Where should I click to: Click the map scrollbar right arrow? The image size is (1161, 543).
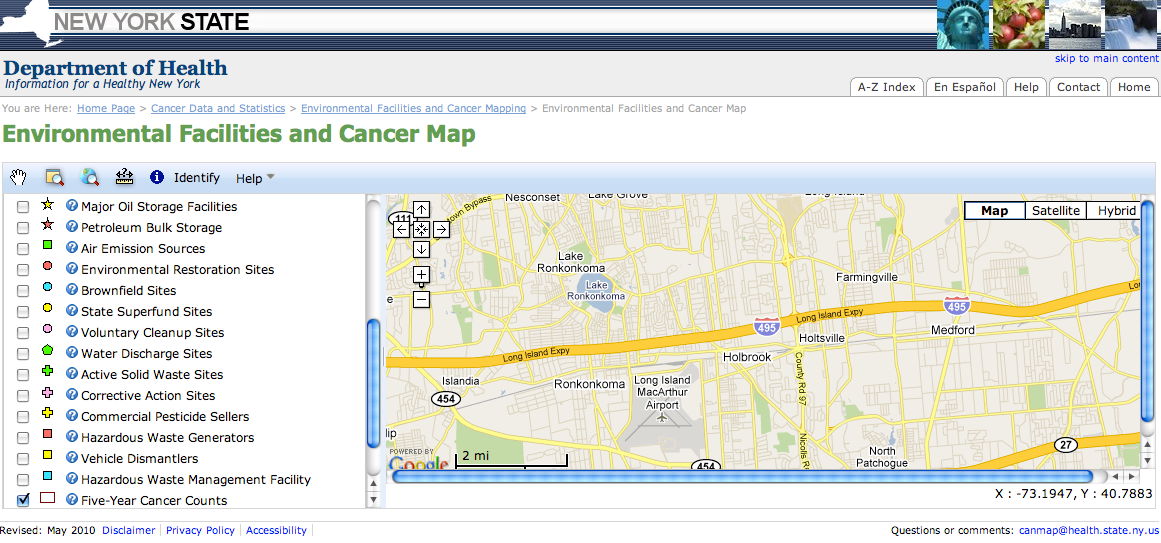click(1131, 476)
